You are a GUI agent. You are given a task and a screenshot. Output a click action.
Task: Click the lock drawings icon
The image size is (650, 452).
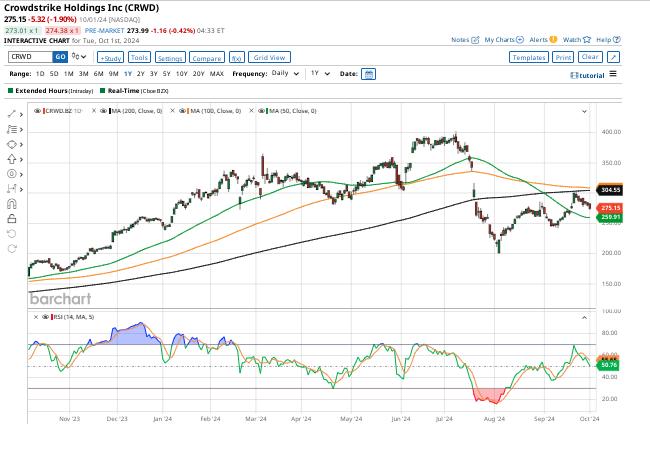12,219
